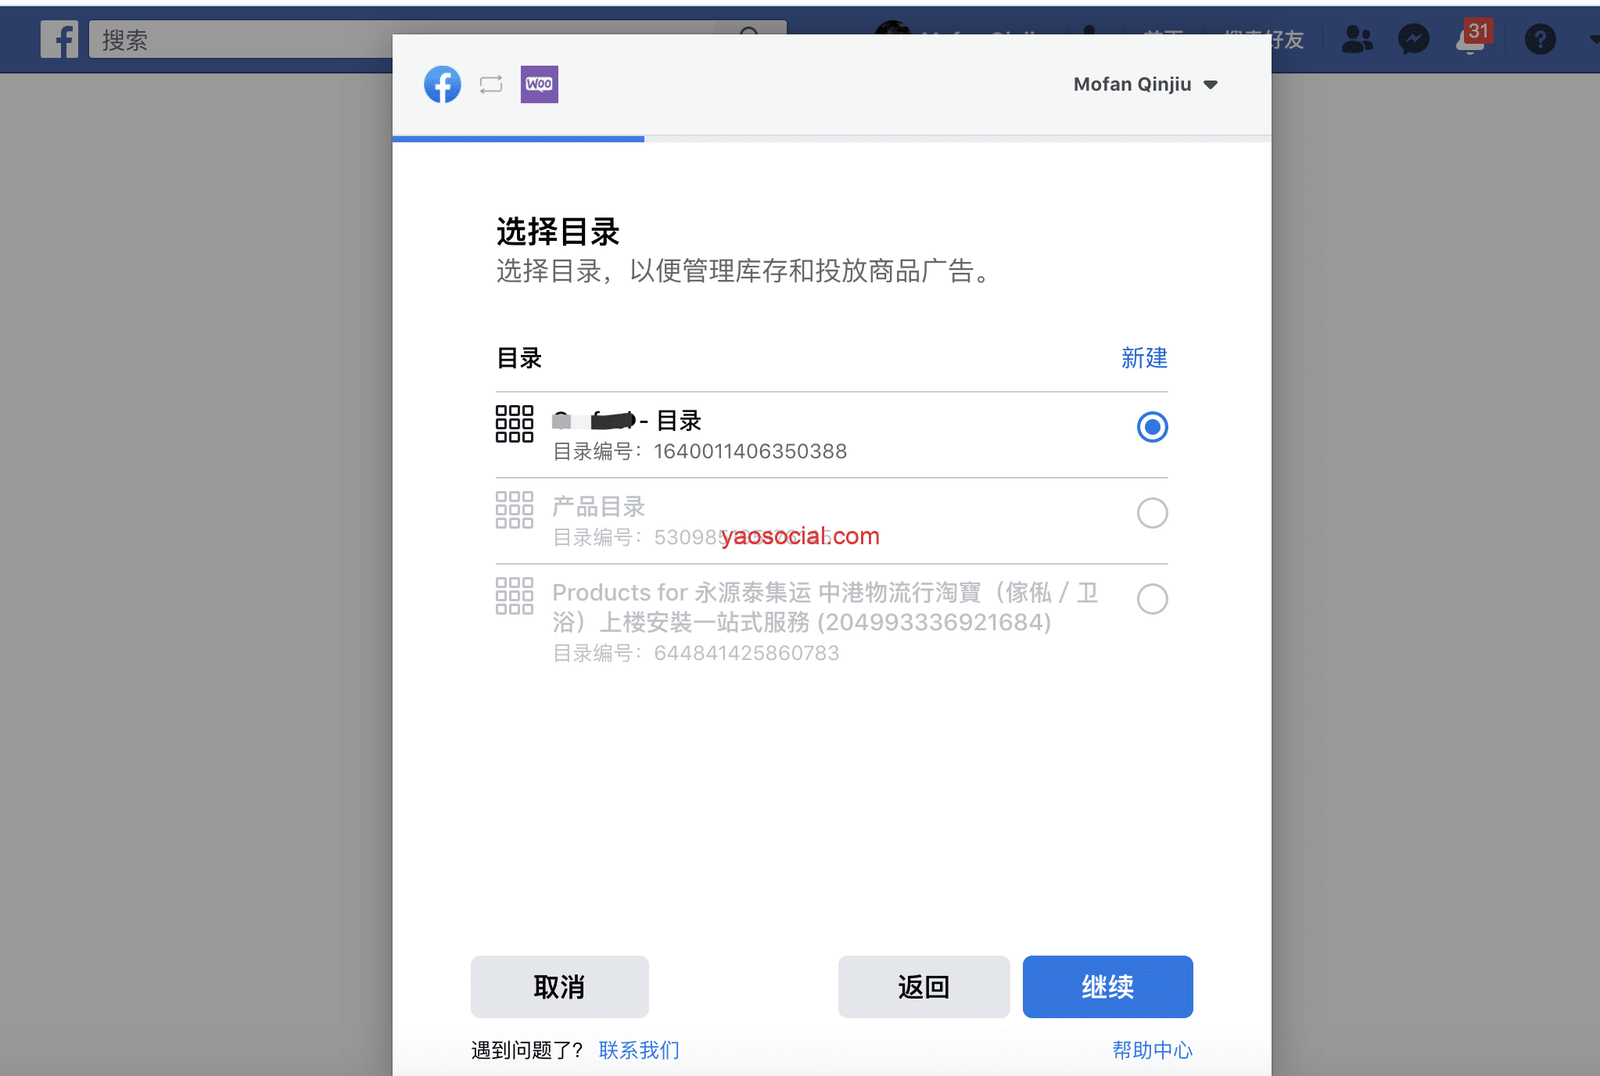Select the 产品目录 catalog radio button

coord(1152,513)
